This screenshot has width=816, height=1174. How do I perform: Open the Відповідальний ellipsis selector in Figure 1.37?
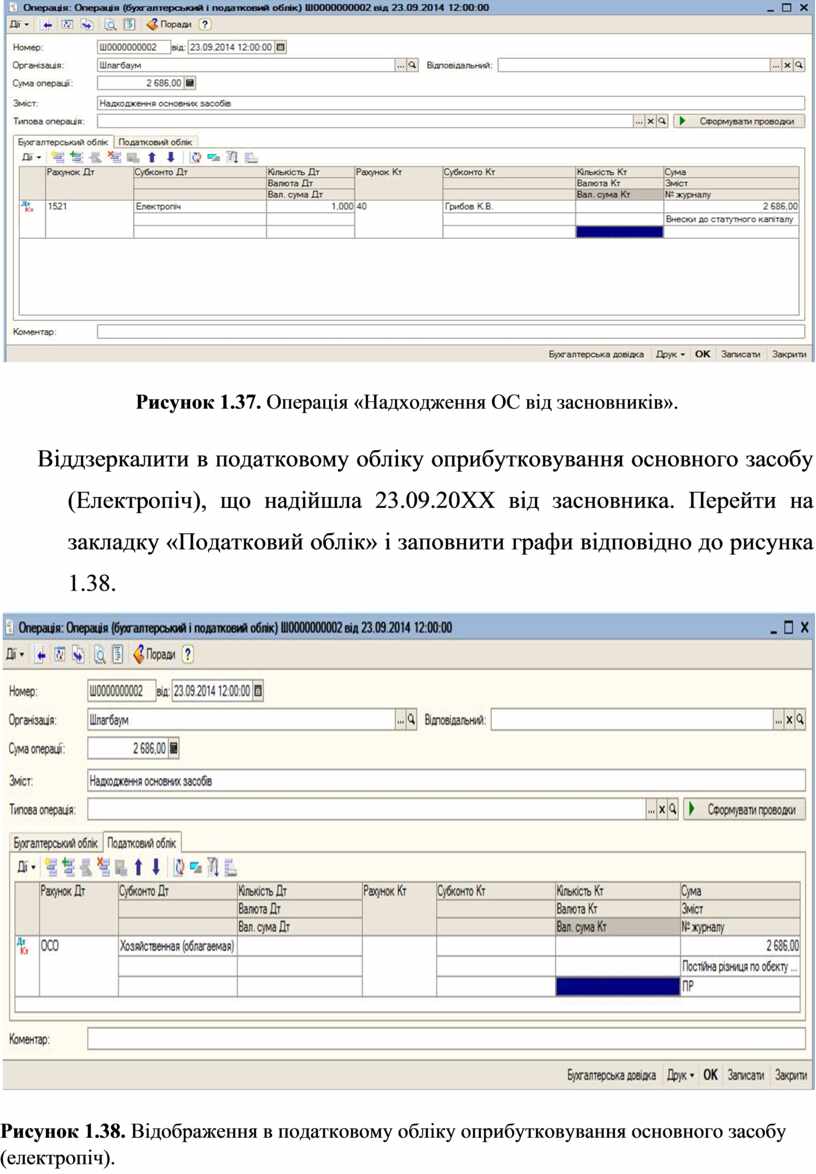[x=776, y=65]
